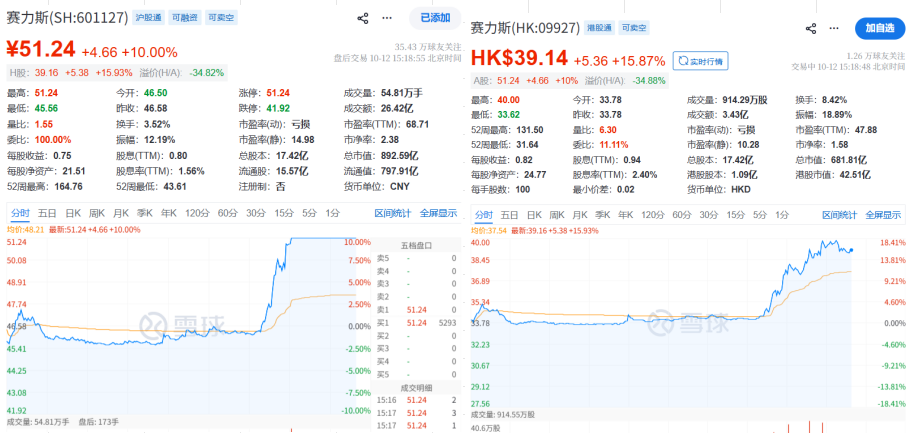The width and height of the screenshot is (912, 433).
Task: Select 年K tab in SH chart
Action: (x=169, y=214)
